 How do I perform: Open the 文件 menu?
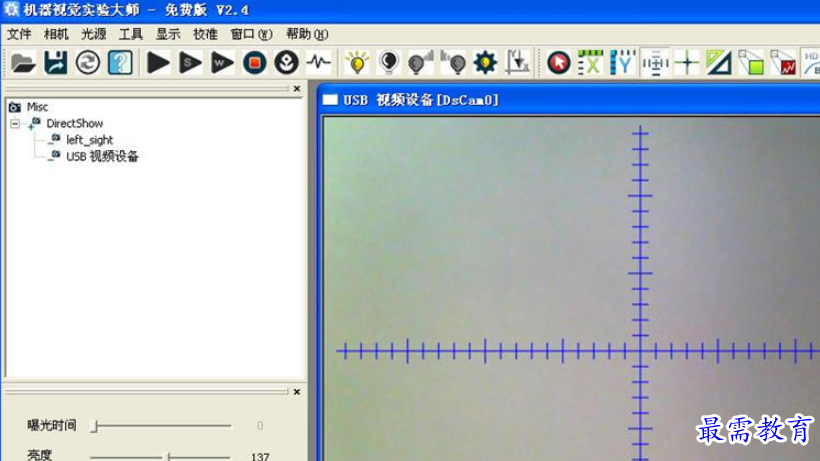19,34
